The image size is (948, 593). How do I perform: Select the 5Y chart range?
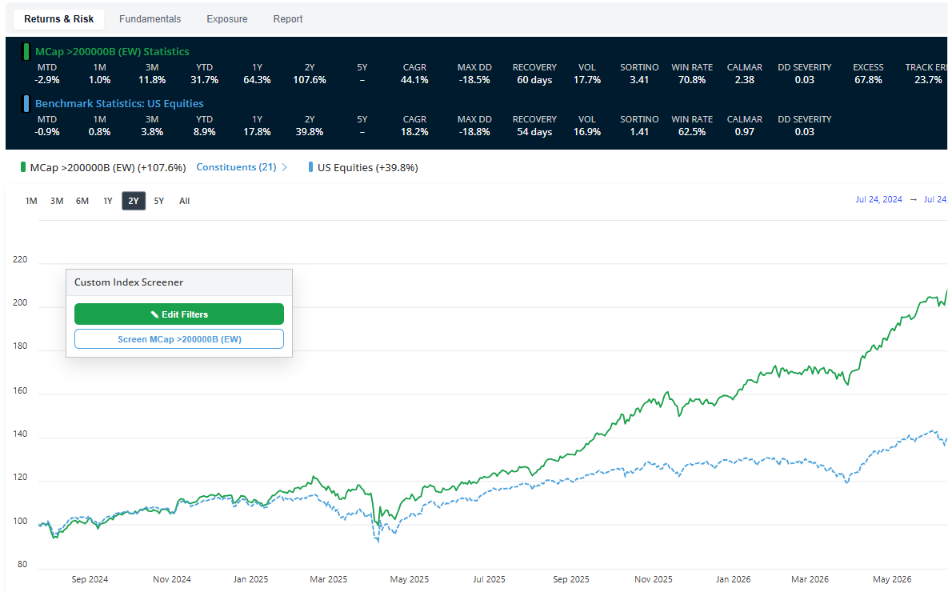(158, 201)
